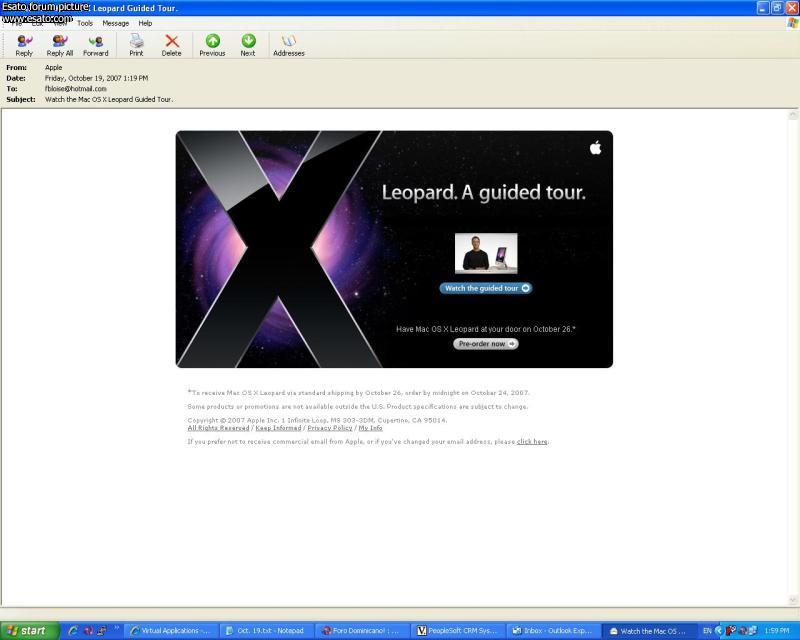Open the Help menu
Viewport: 800px width, 640px height.
click(x=145, y=23)
